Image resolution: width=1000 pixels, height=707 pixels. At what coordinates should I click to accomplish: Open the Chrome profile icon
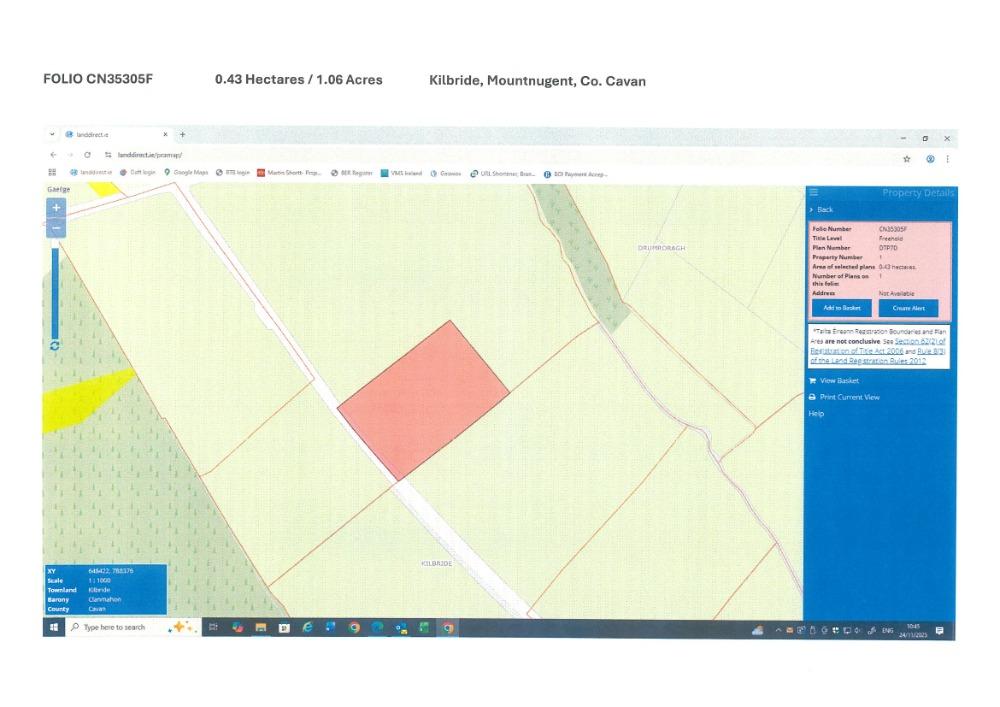click(930, 158)
